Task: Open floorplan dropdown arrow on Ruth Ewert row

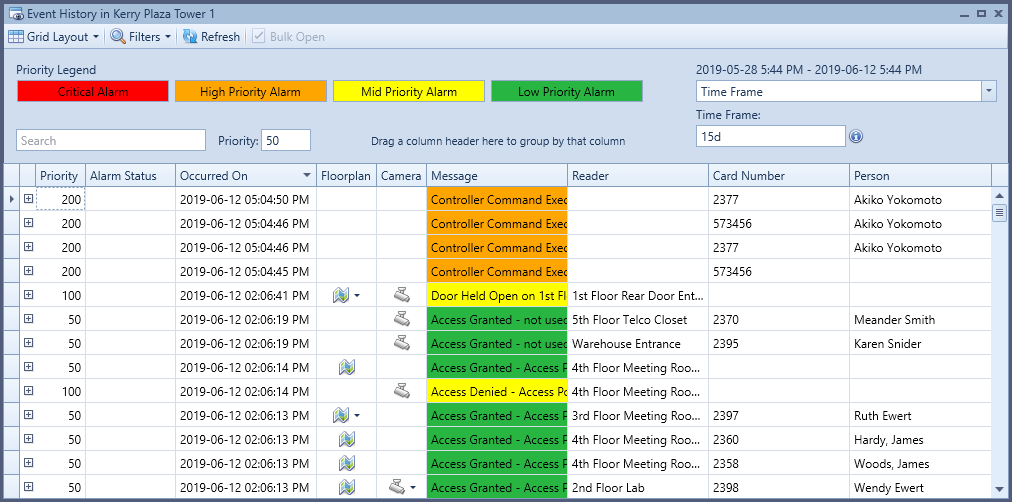Action: pos(356,416)
